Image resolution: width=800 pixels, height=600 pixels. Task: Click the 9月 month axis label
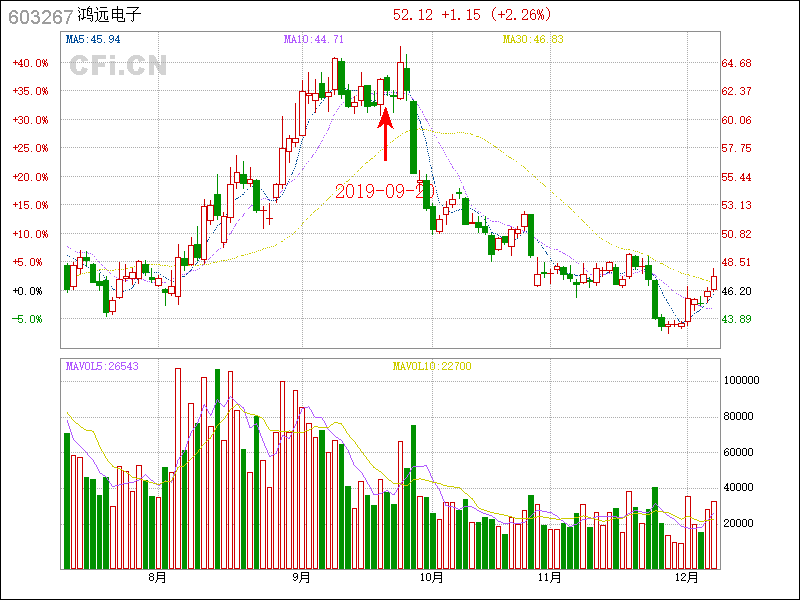coord(302,578)
